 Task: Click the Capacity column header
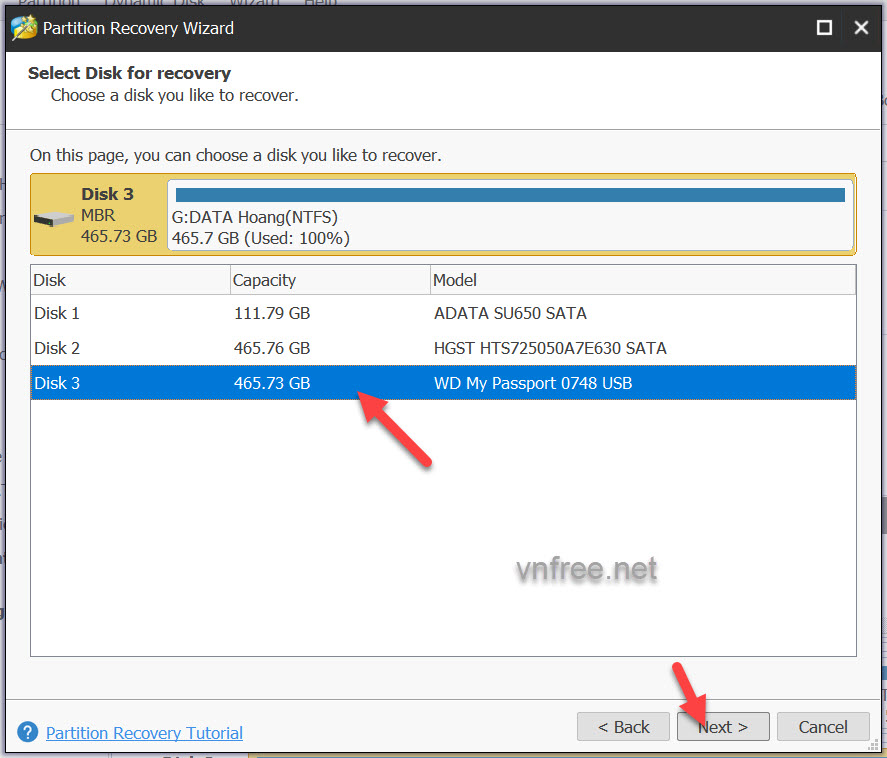coord(330,281)
